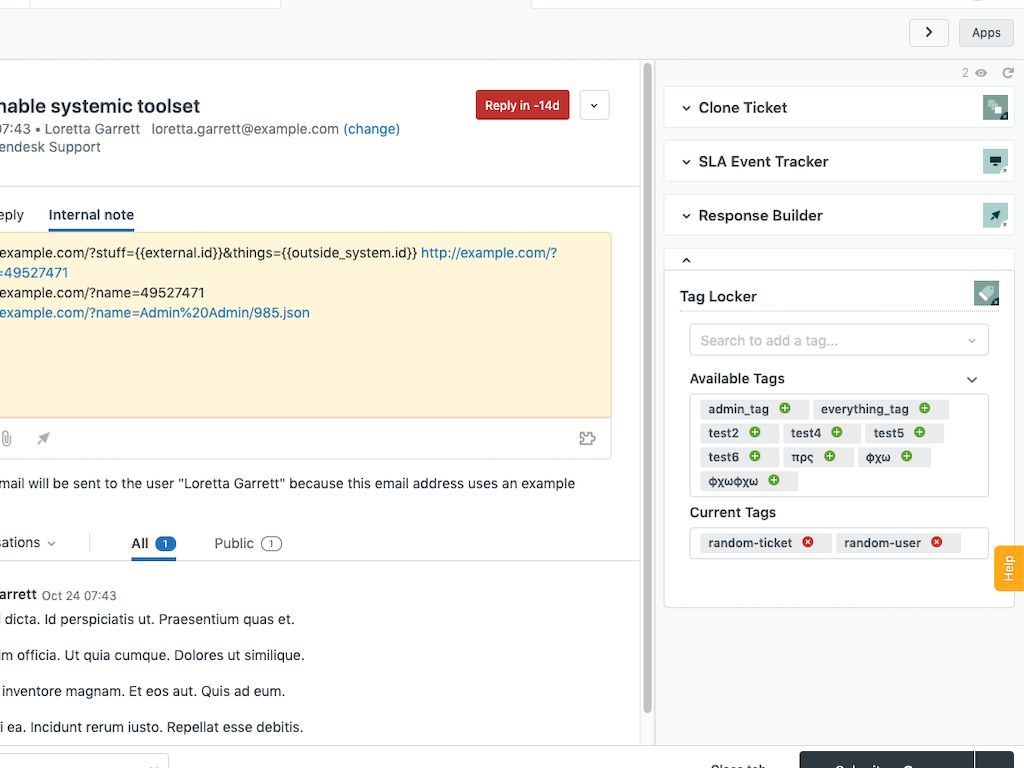Select the Public conversations tab

click(x=247, y=543)
